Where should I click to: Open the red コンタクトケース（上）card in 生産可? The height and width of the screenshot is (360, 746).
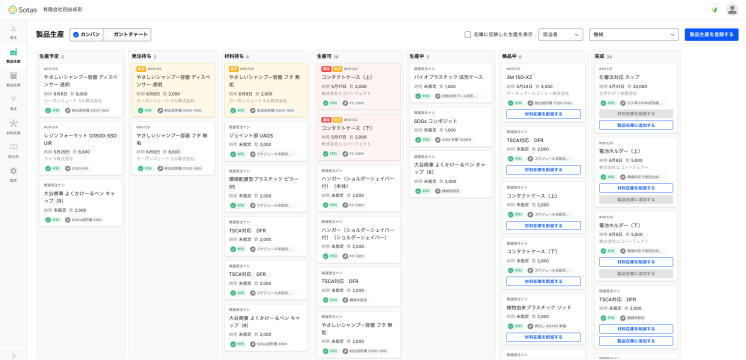click(358, 86)
